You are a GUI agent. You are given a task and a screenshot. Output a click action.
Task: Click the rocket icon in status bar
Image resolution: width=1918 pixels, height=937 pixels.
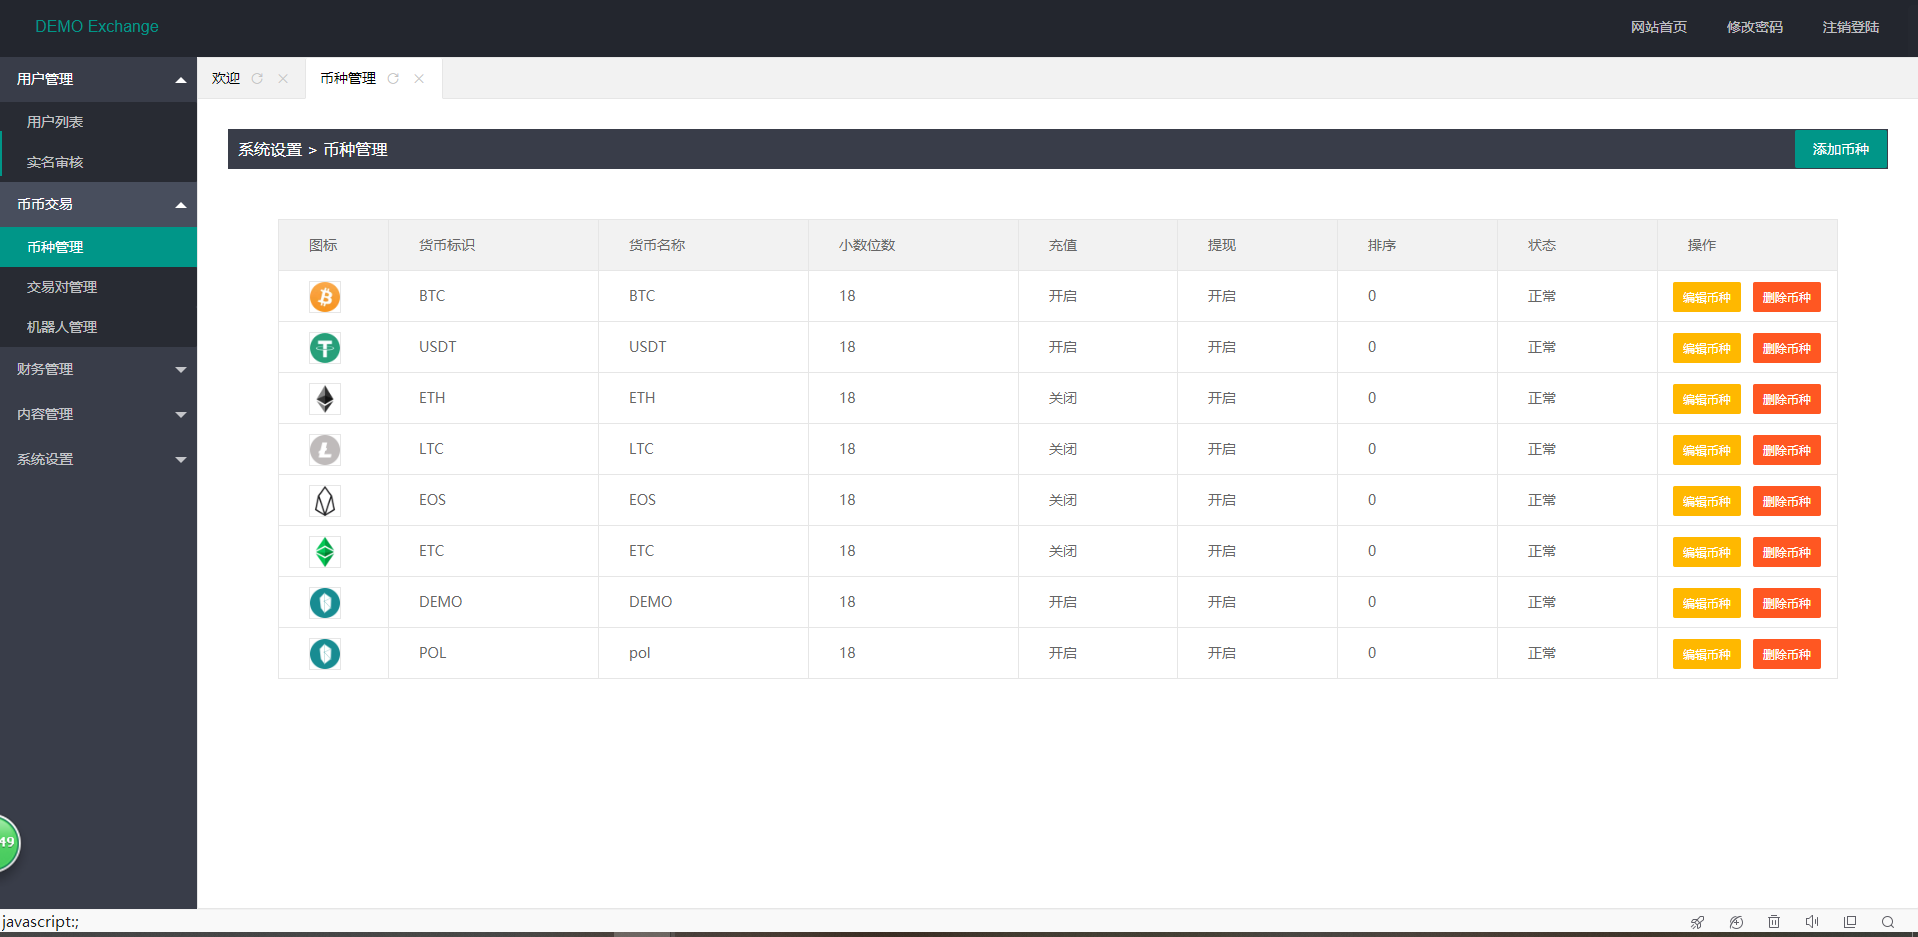coord(1697,922)
